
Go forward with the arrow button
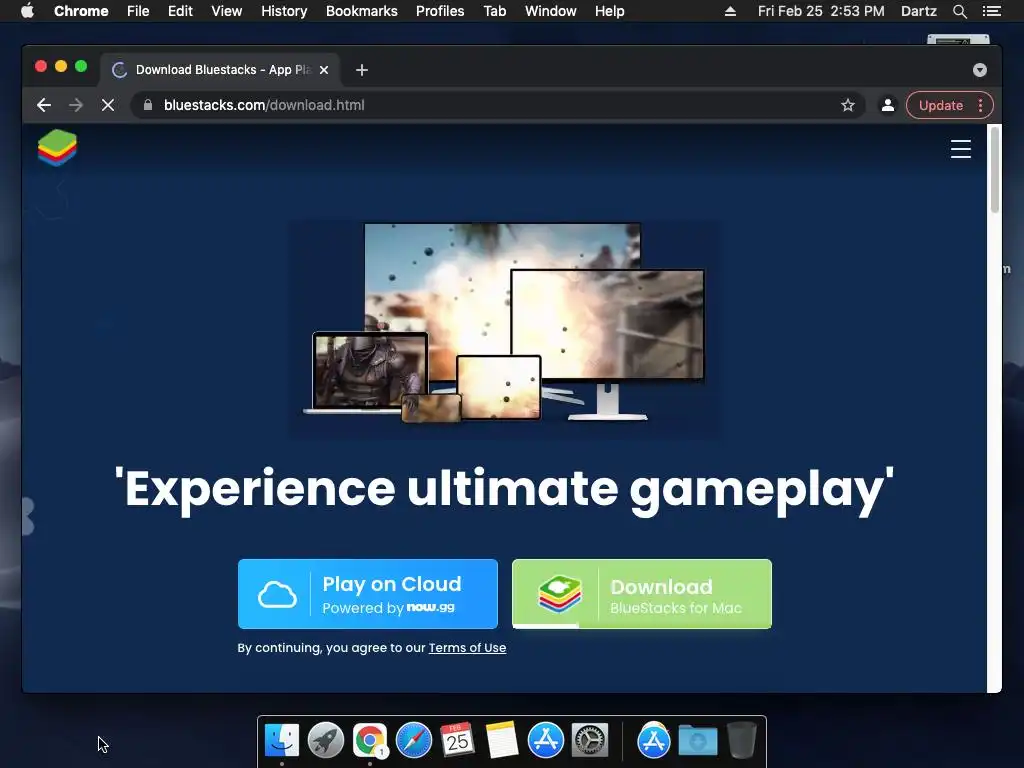point(76,105)
